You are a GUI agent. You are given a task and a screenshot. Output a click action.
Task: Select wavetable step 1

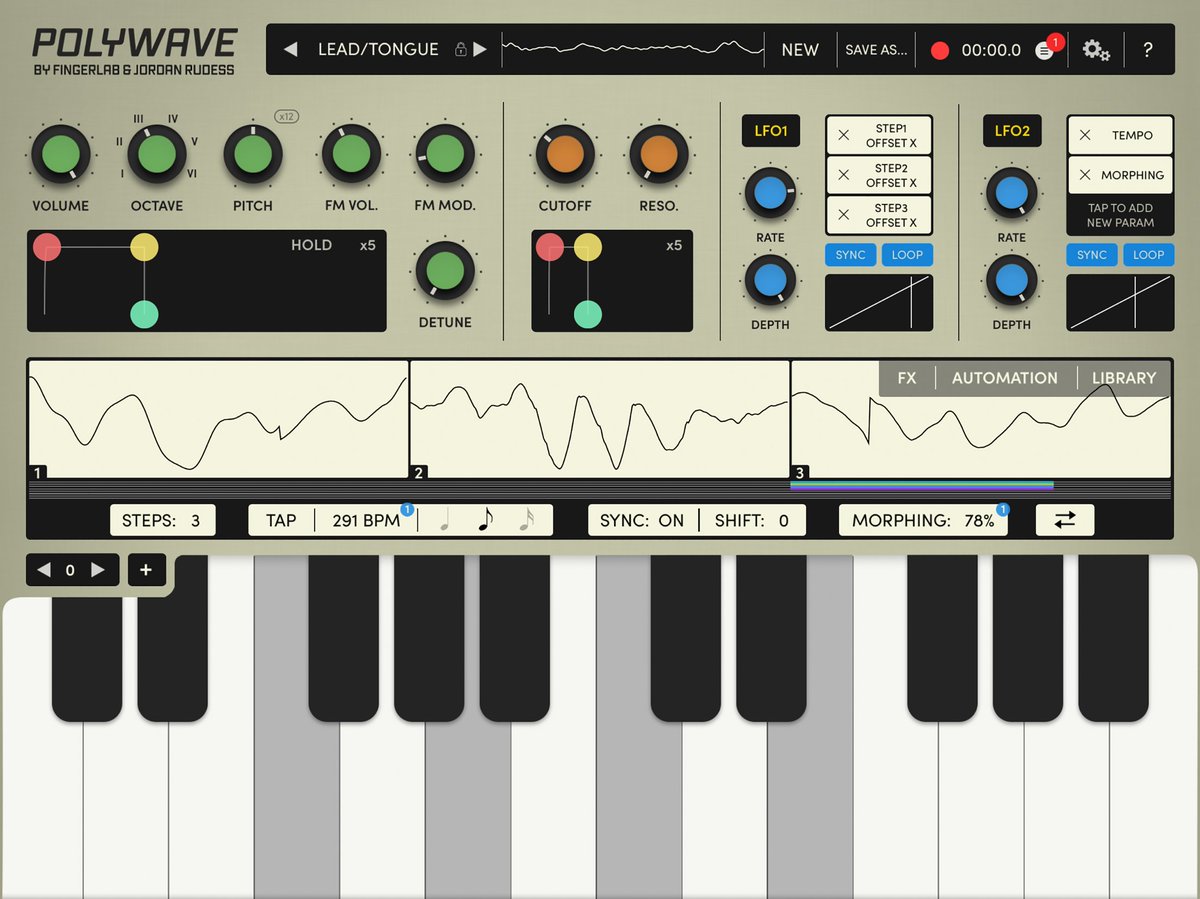coord(218,420)
